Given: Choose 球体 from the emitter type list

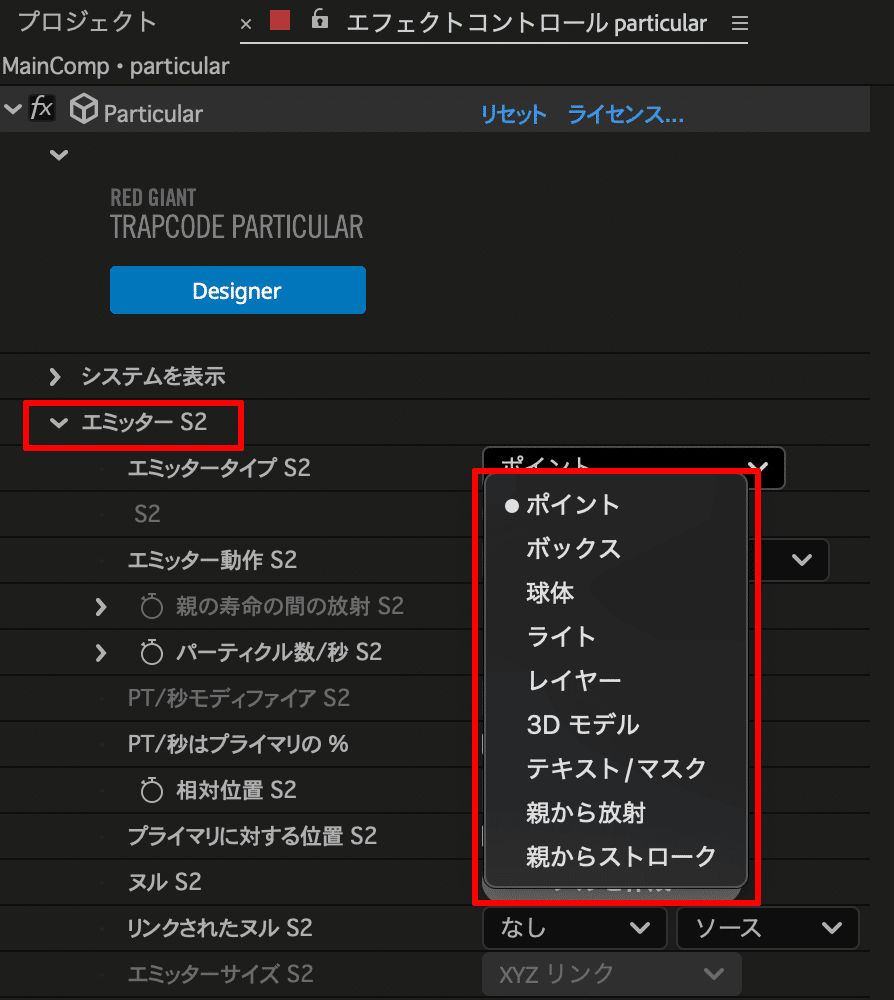Looking at the screenshot, I should [550, 592].
